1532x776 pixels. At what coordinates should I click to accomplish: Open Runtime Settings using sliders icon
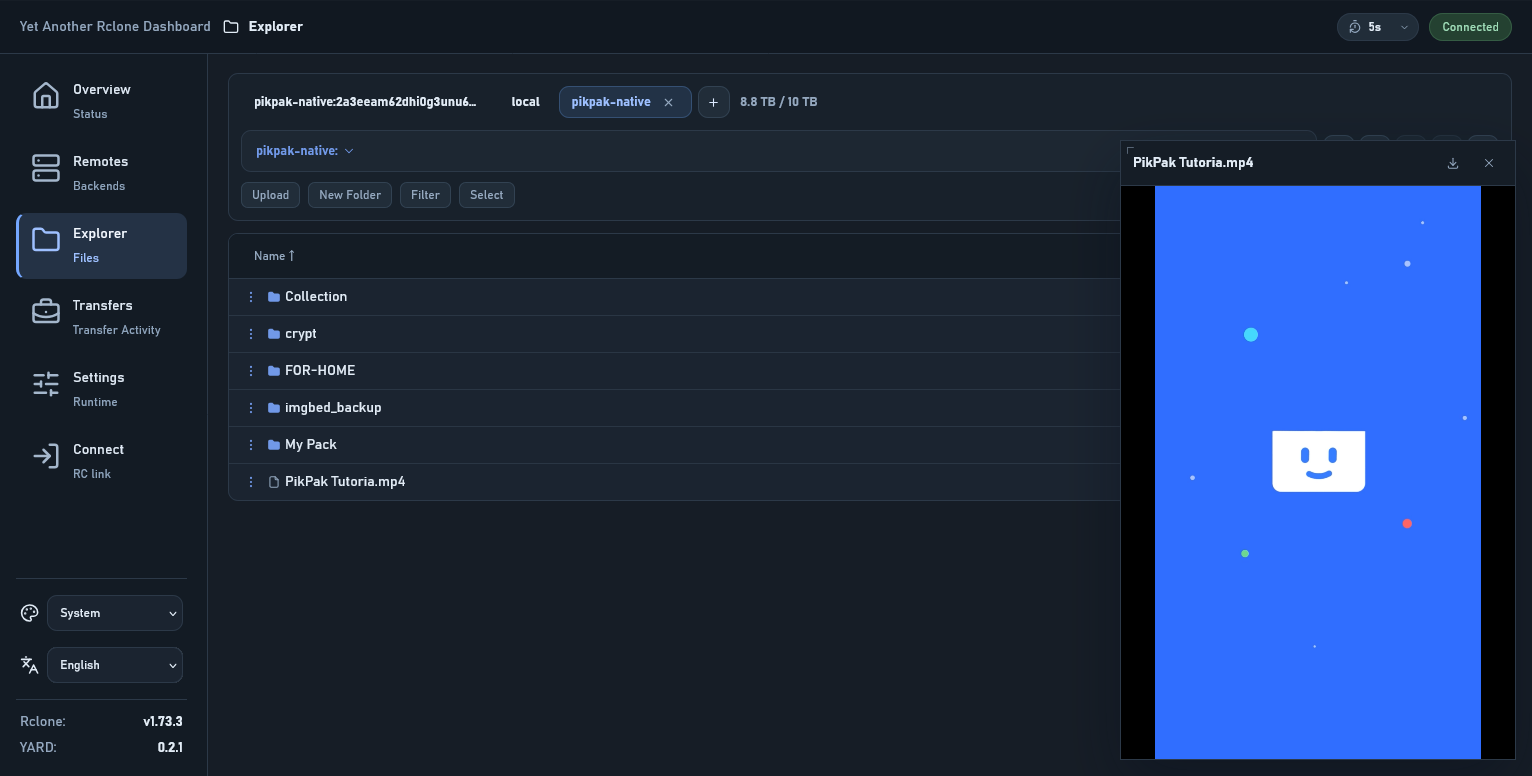click(x=46, y=383)
